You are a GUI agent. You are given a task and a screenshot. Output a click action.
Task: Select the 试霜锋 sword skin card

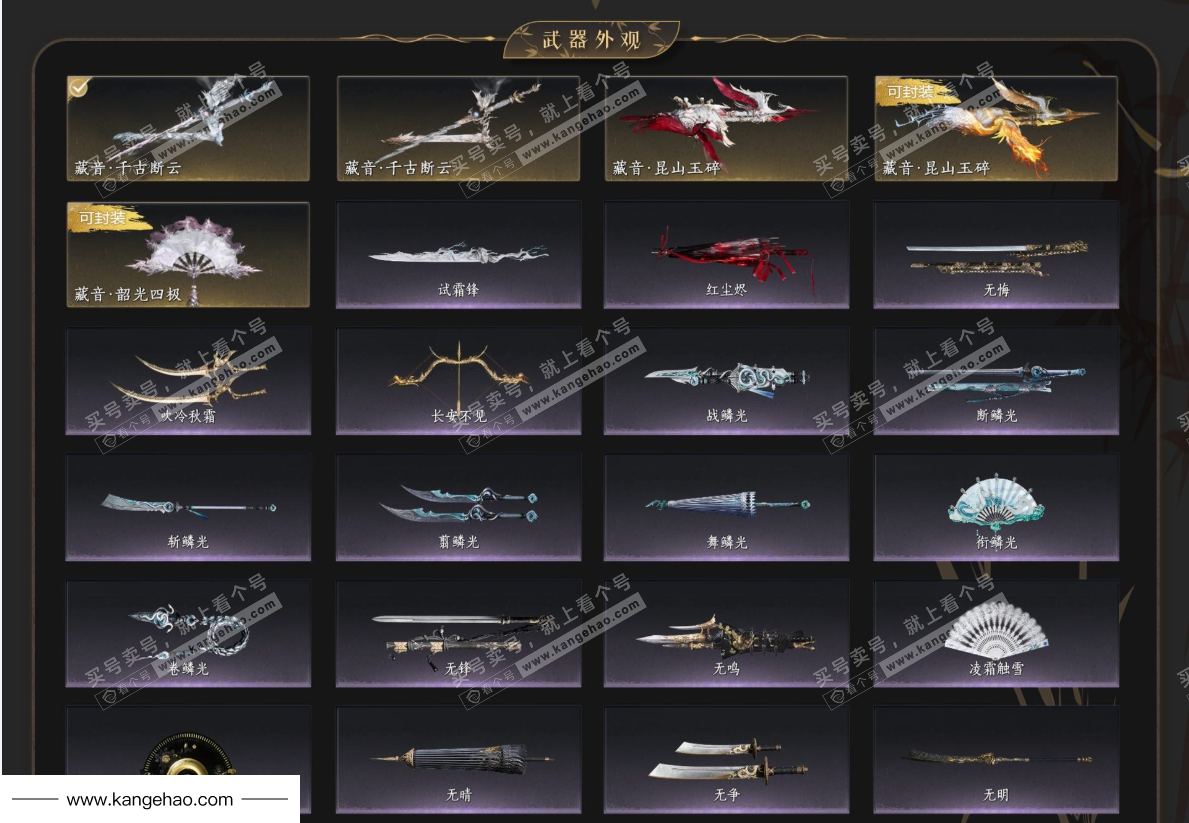[x=458, y=255]
